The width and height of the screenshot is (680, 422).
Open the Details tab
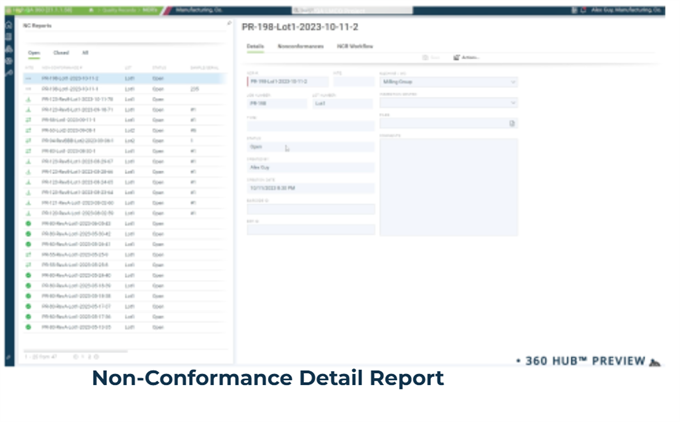[255, 46]
